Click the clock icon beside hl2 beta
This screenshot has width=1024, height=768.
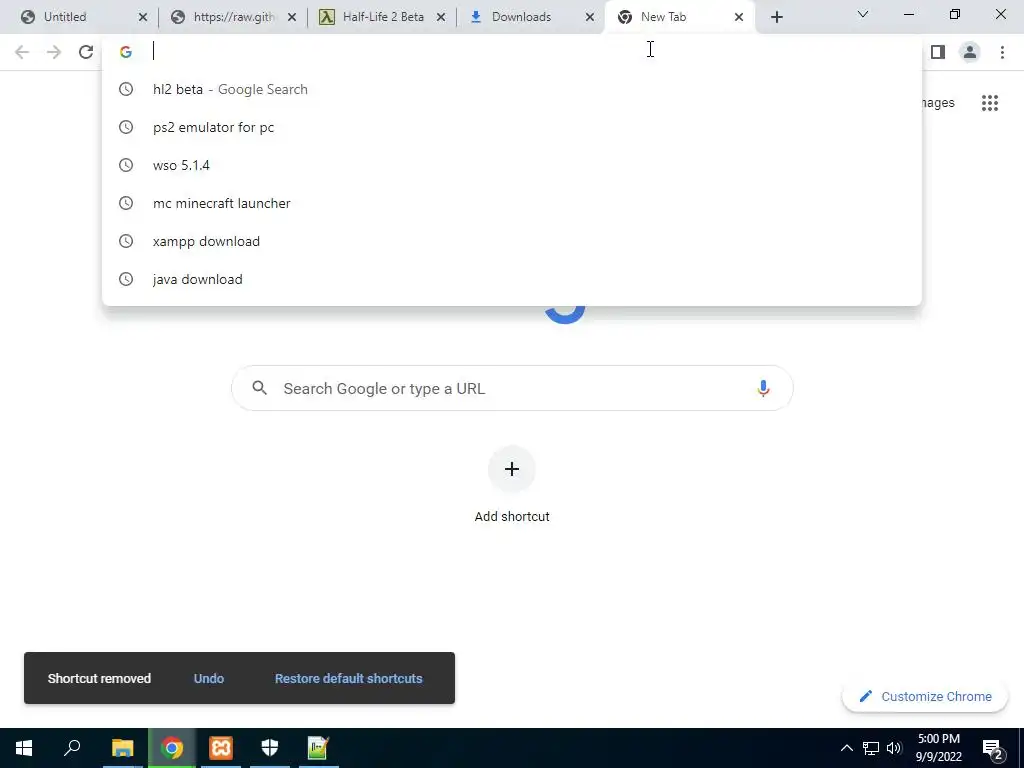tap(126, 89)
